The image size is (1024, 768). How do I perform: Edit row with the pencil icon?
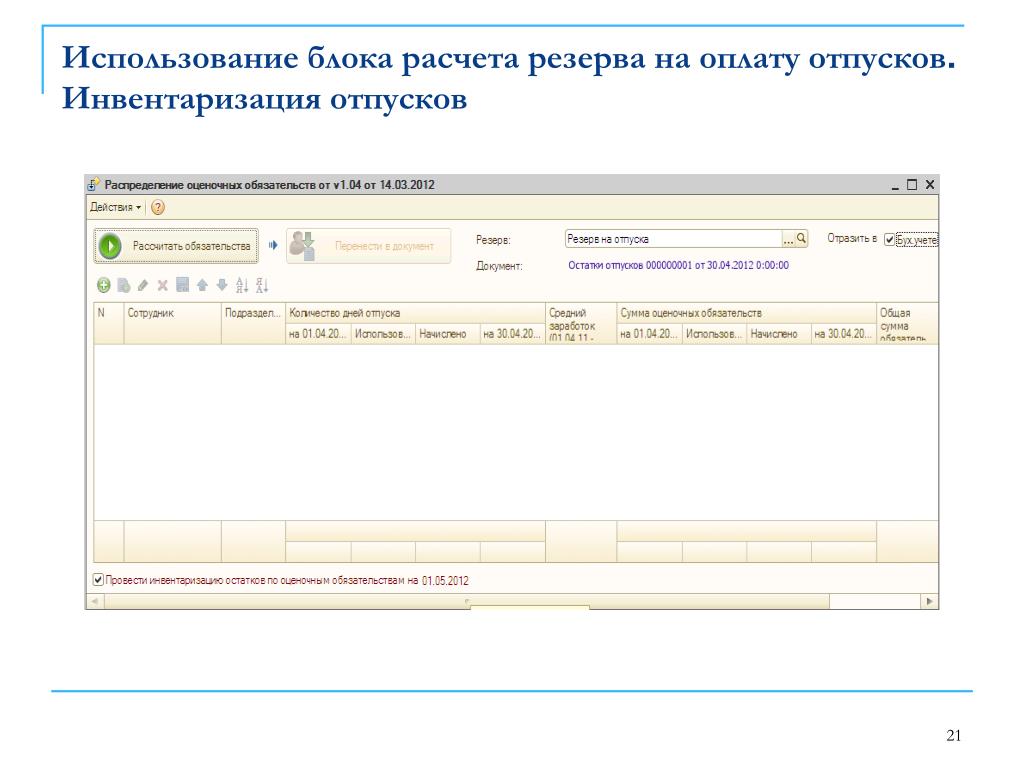point(143,285)
